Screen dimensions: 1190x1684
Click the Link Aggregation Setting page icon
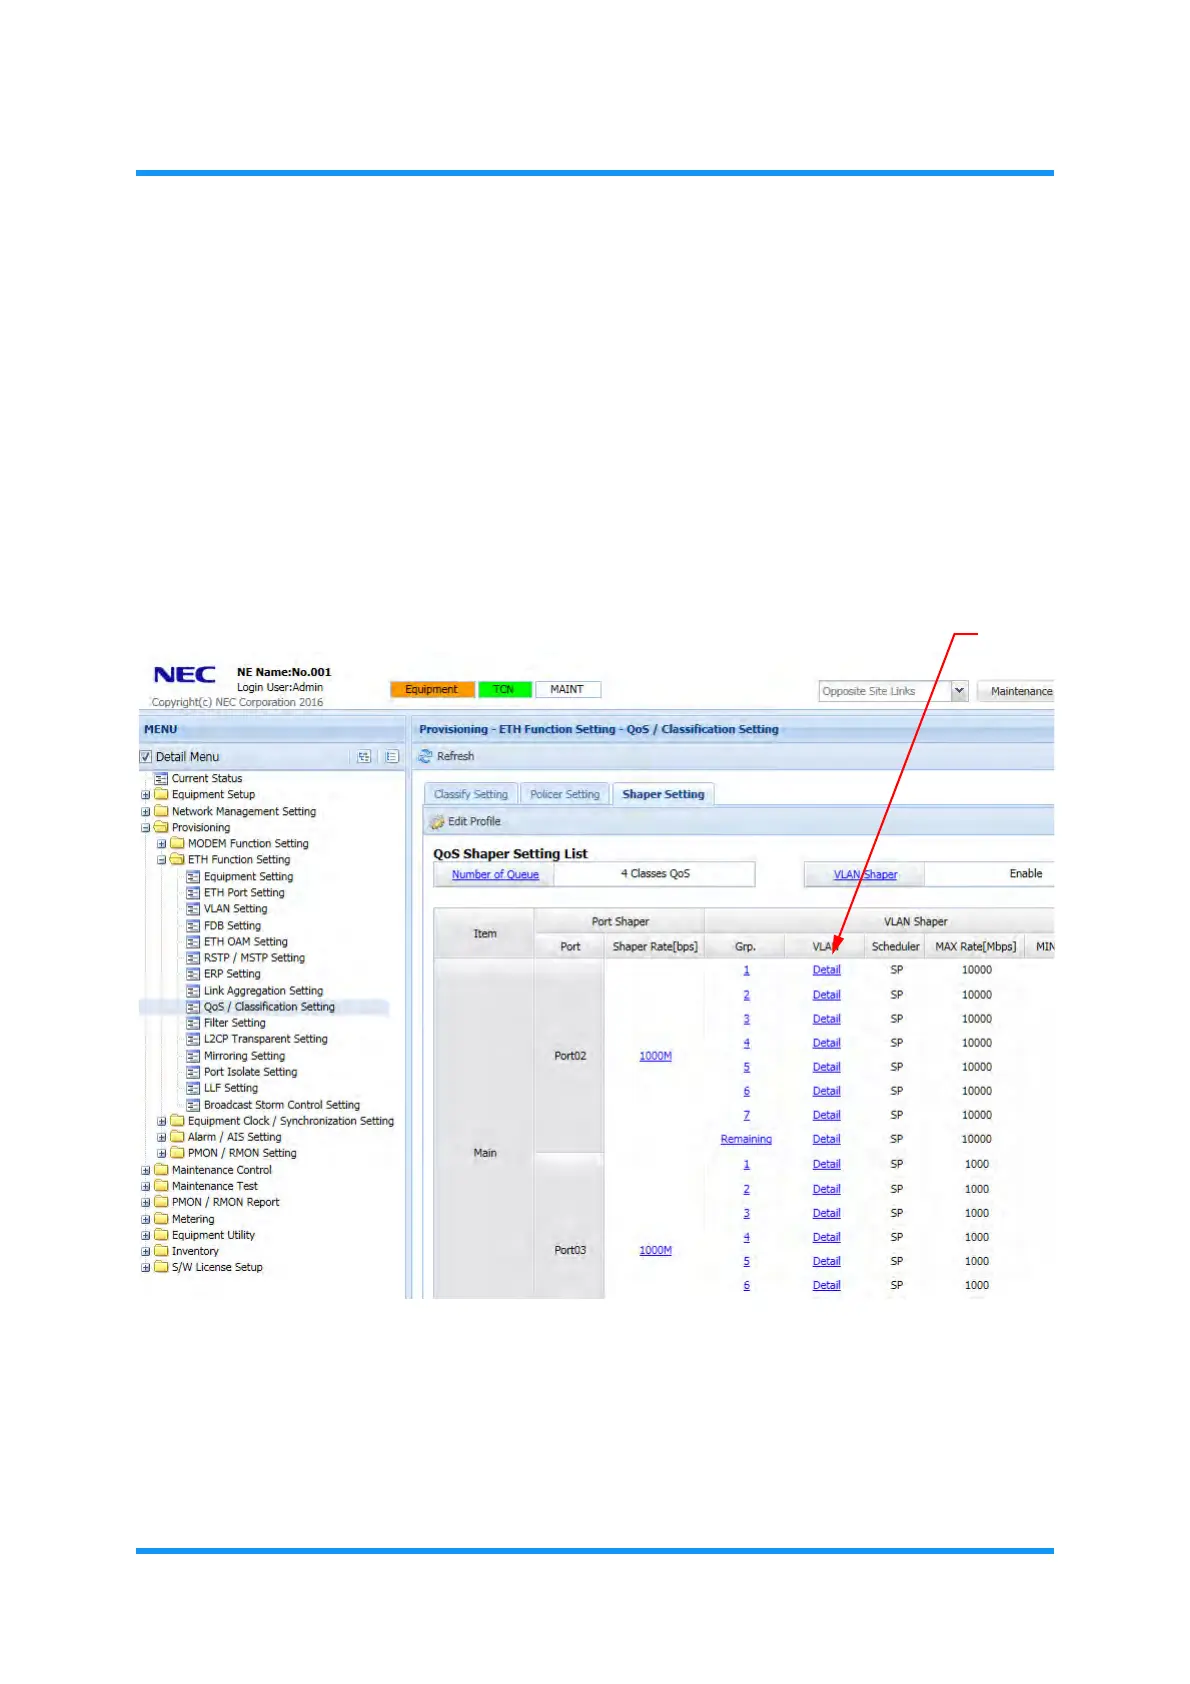[x=193, y=991]
